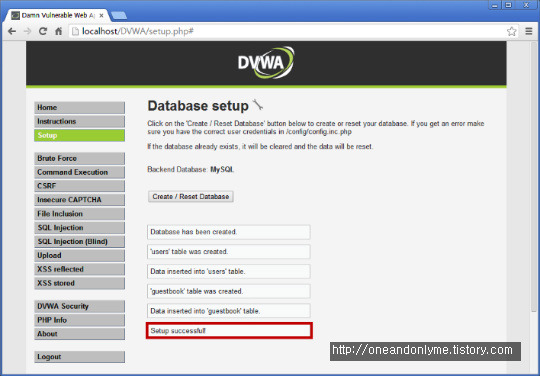This screenshot has width=540, height=376.
Task: Maximize the browser window
Action: click(508, 5)
